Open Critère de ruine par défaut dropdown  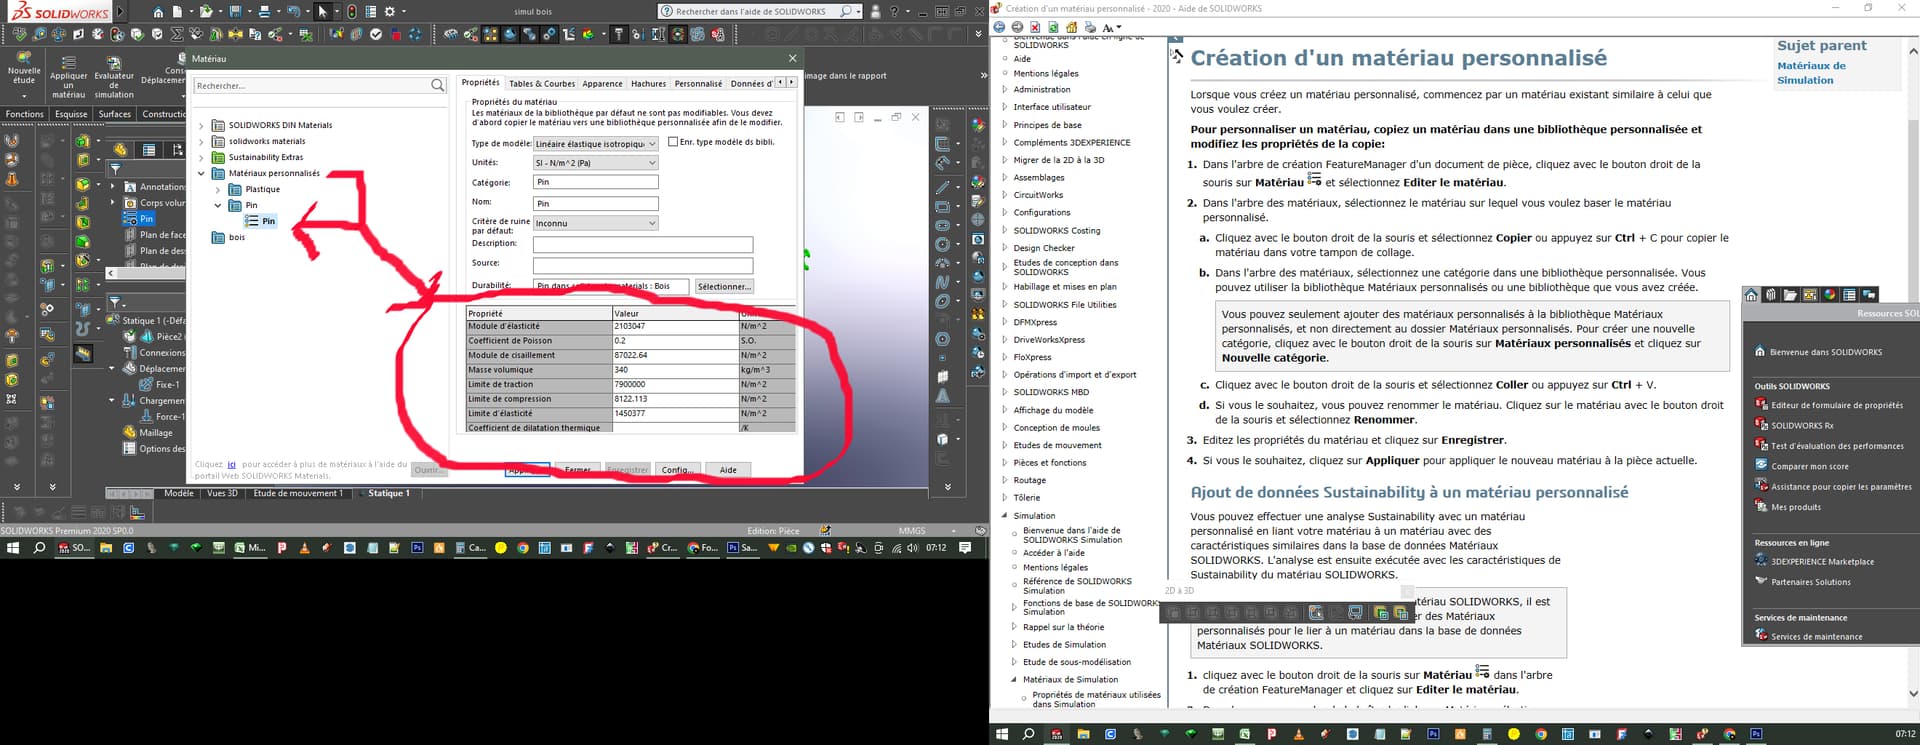pos(595,223)
